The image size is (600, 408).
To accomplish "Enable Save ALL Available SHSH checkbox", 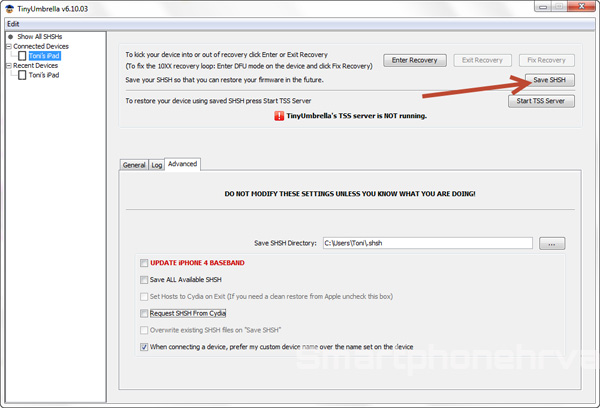I will pos(144,280).
